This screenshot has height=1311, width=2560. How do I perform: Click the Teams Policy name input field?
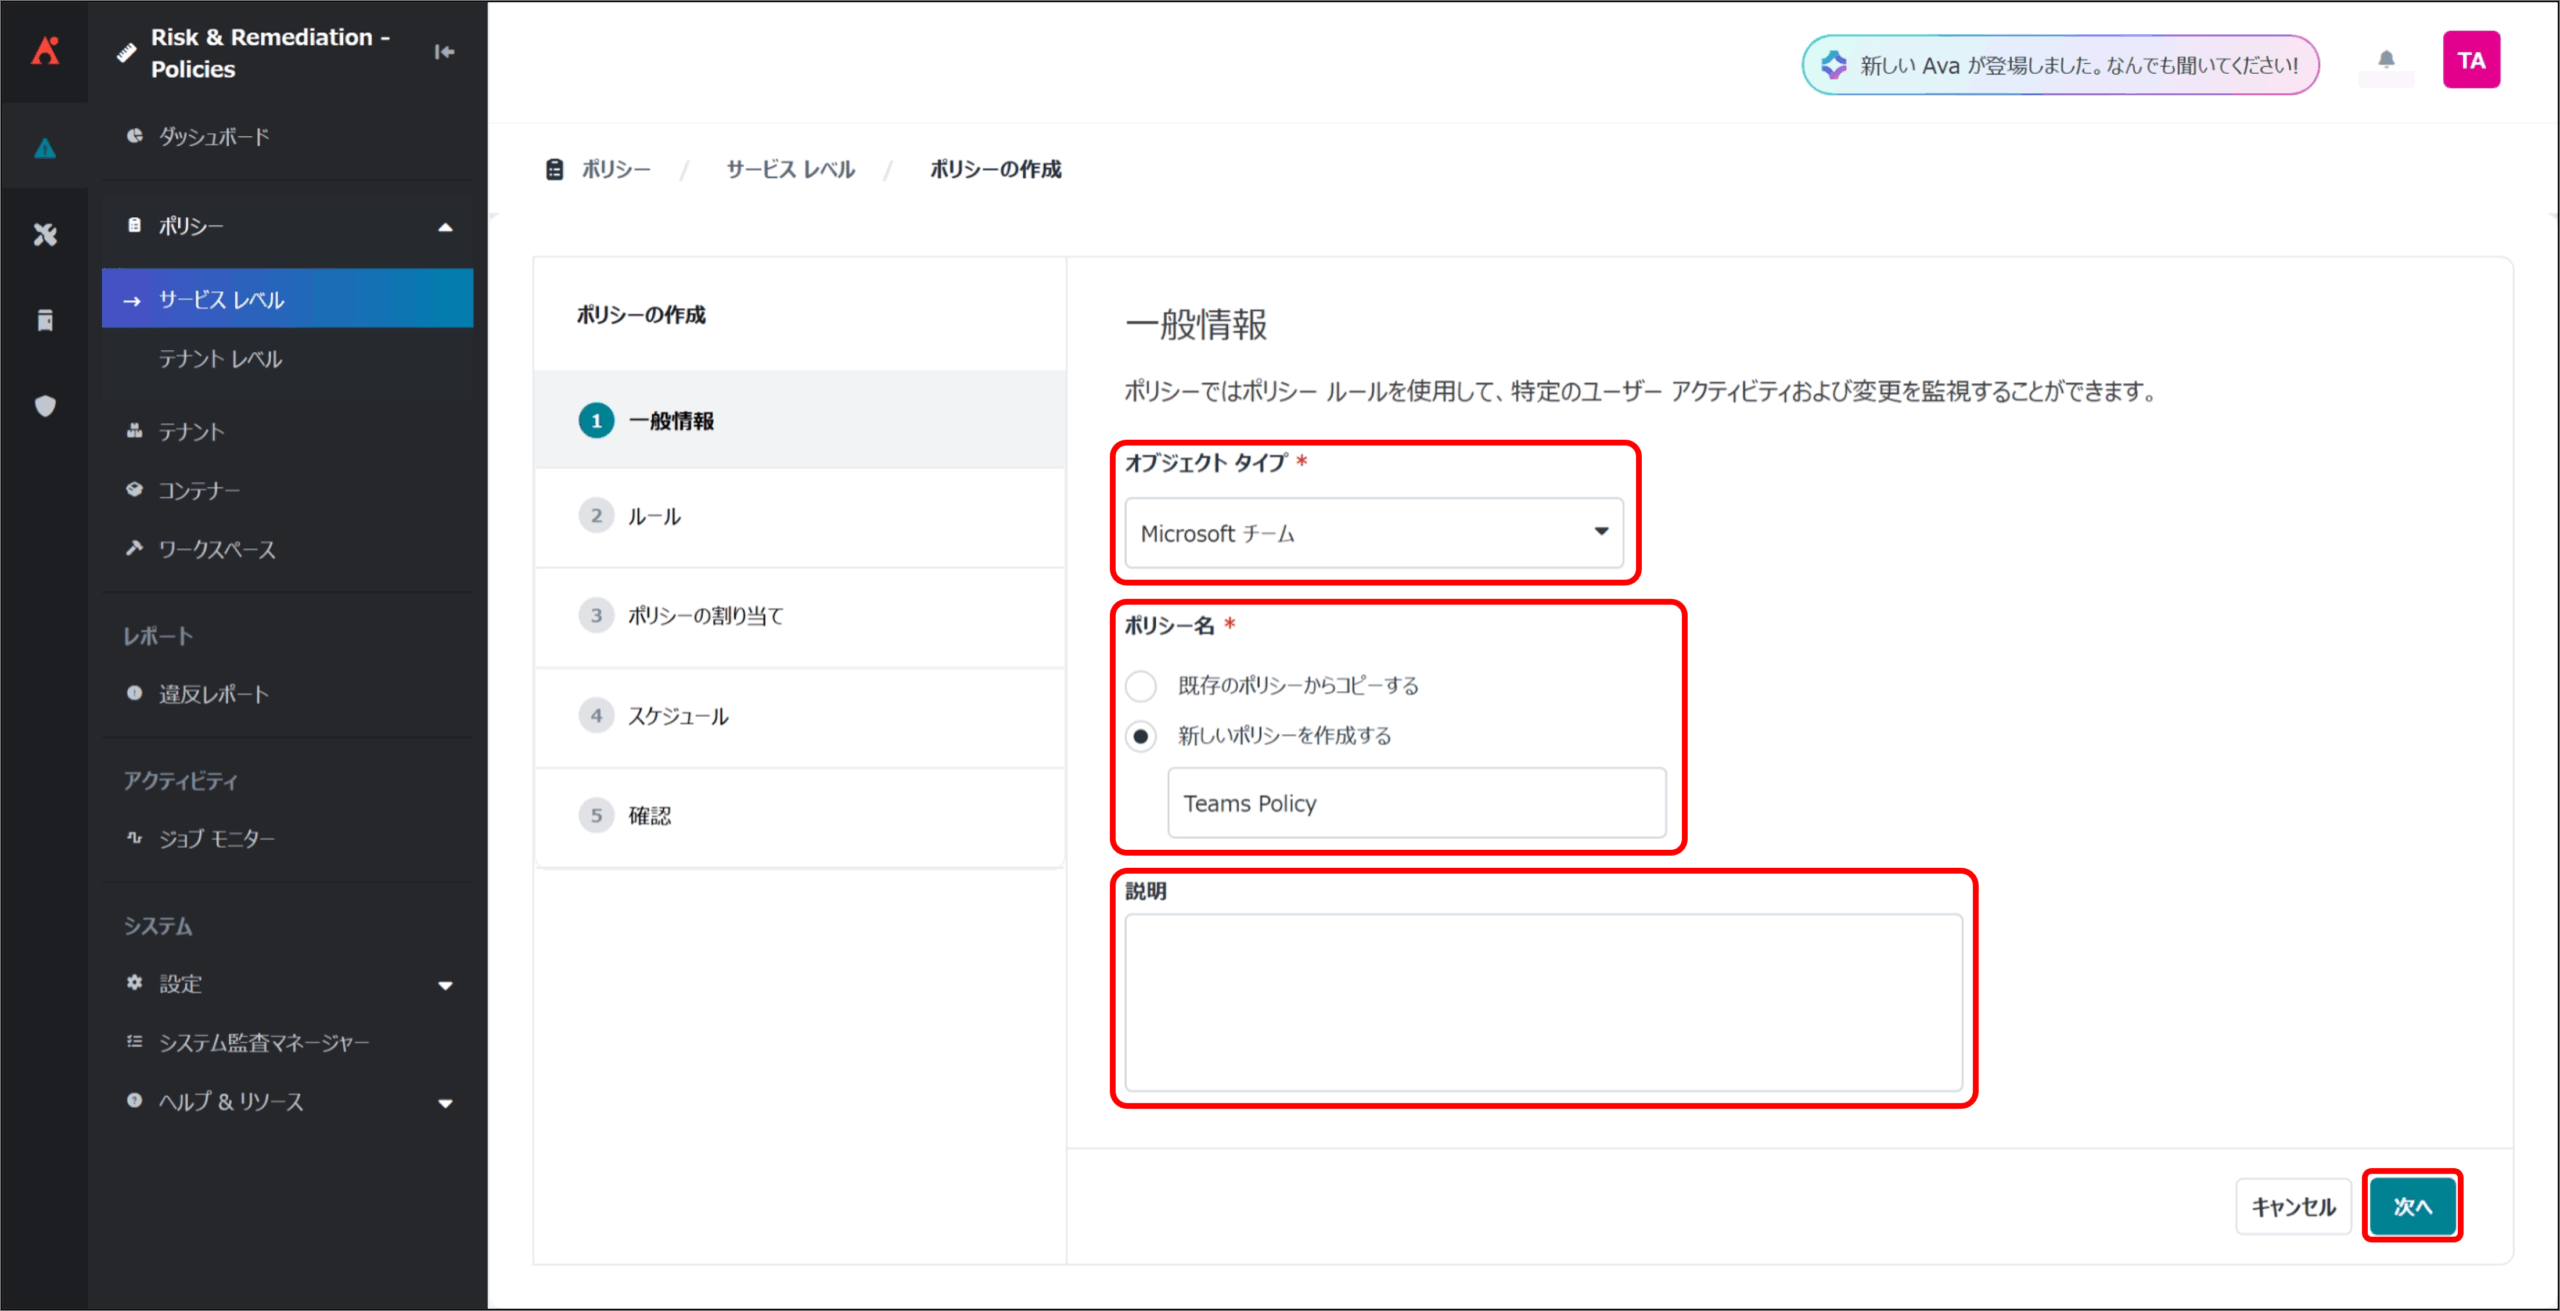pyautogui.click(x=1416, y=804)
